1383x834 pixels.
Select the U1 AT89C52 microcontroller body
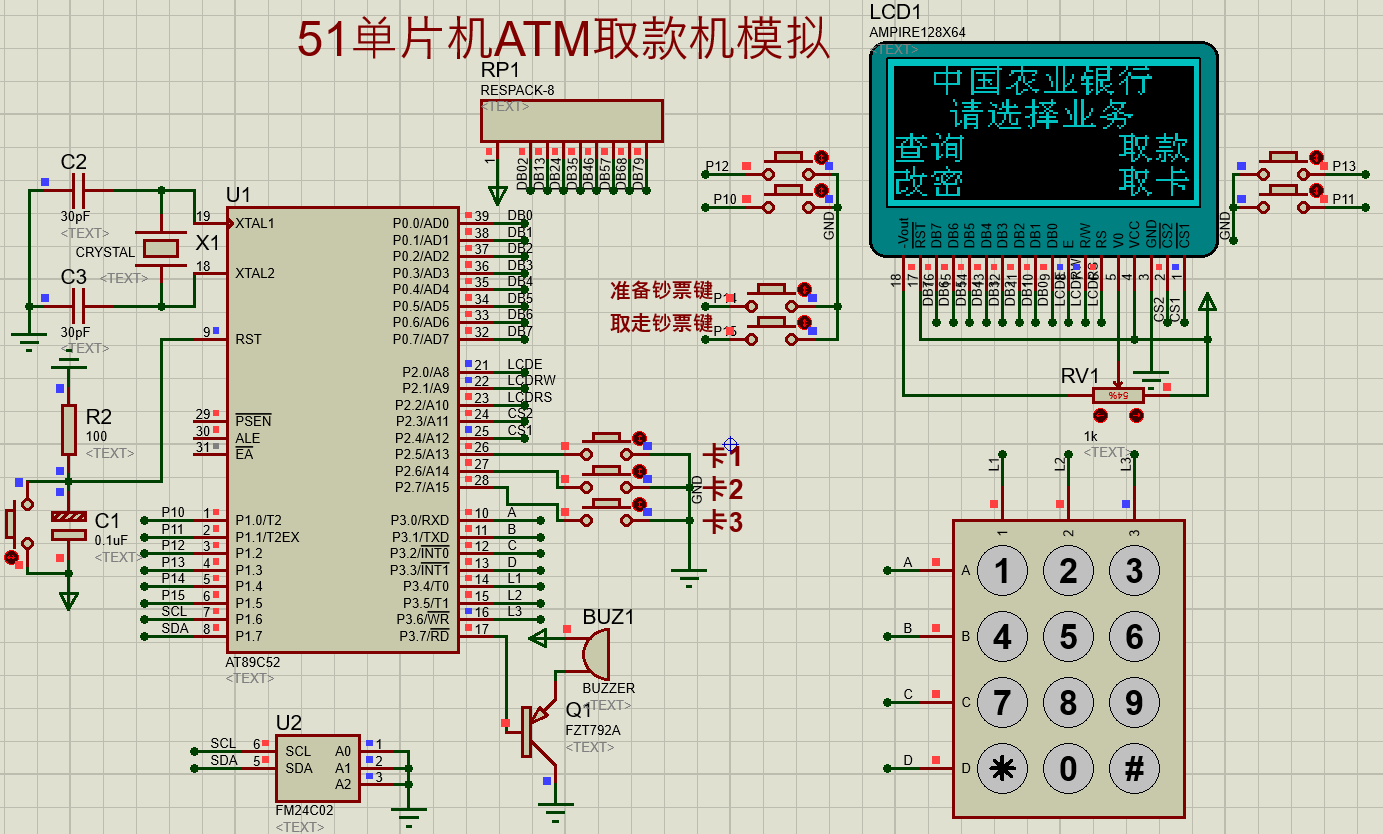click(342, 430)
